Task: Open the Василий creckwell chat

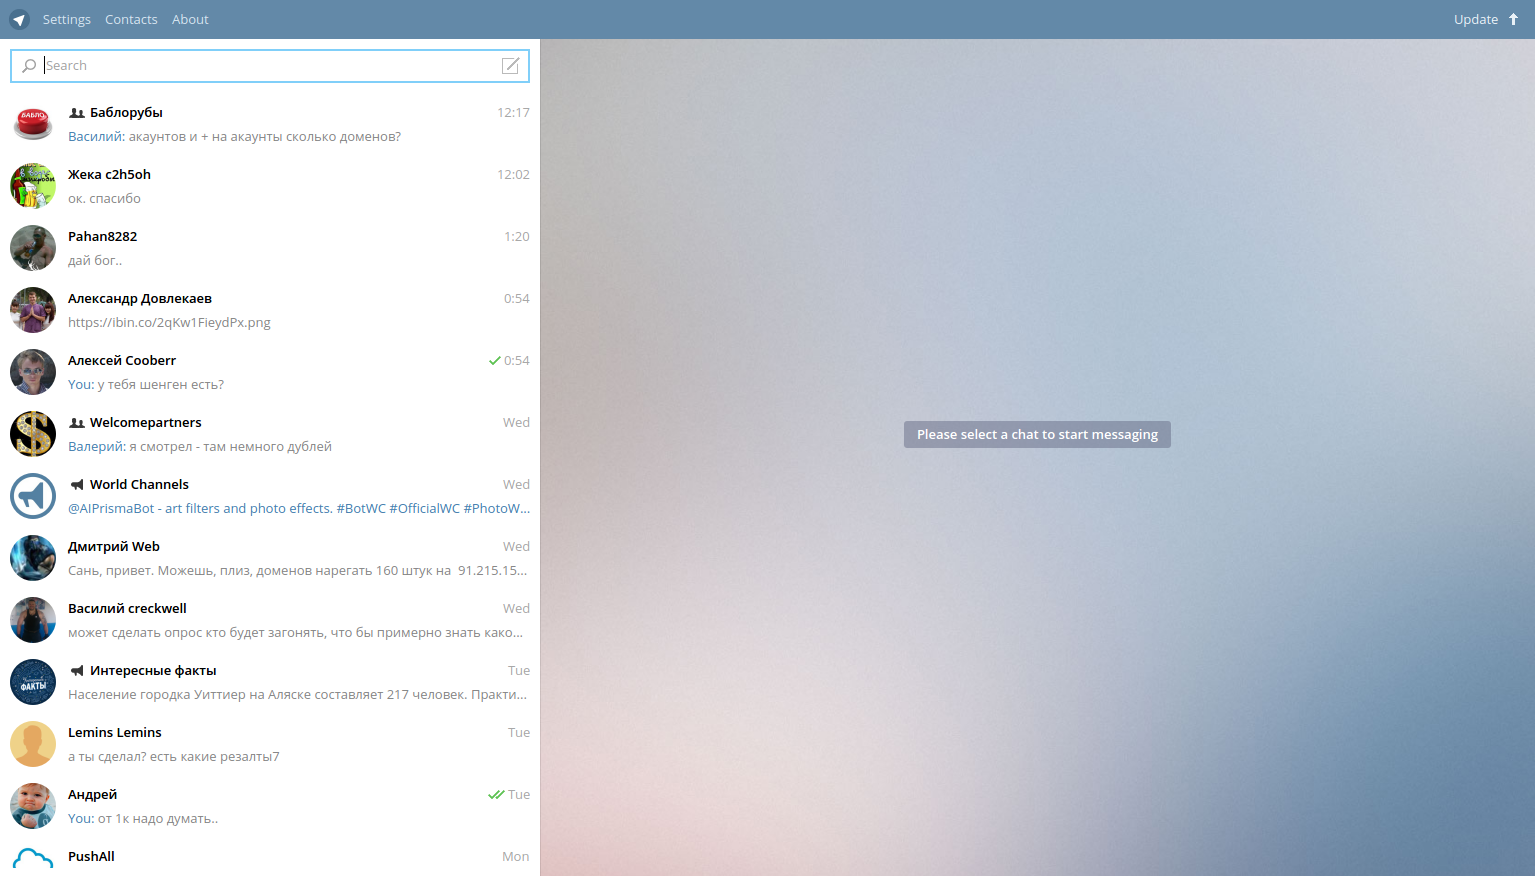Action: (x=270, y=621)
